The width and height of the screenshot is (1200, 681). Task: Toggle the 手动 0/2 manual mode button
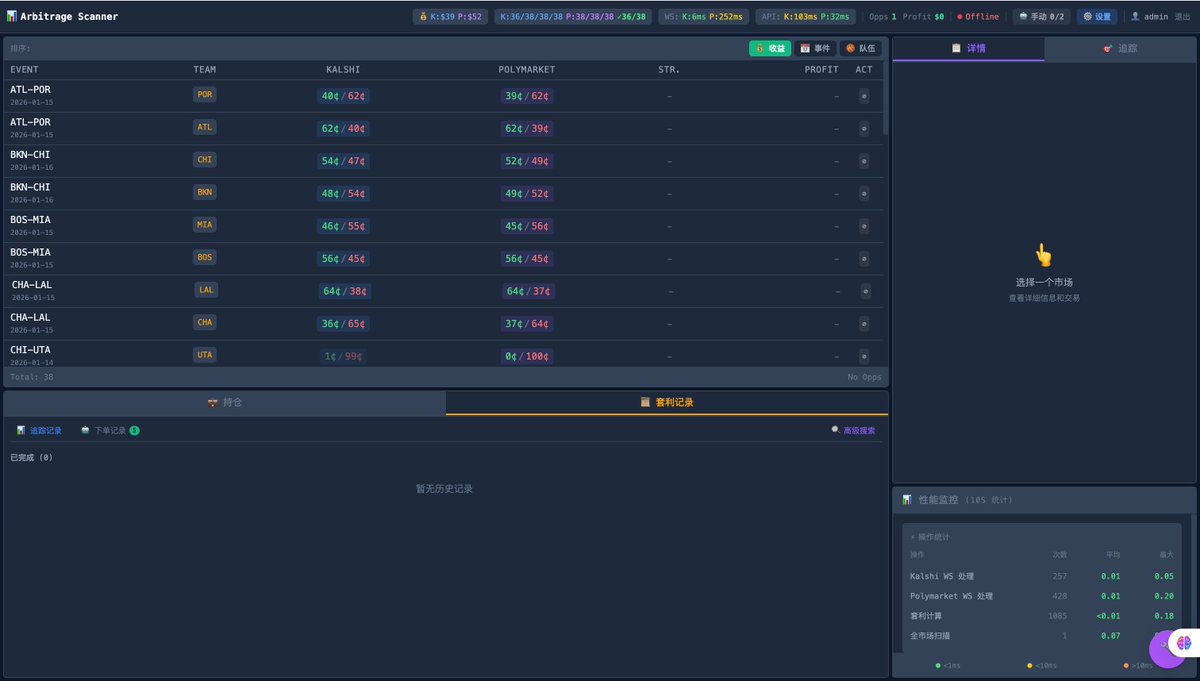(x=1041, y=16)
